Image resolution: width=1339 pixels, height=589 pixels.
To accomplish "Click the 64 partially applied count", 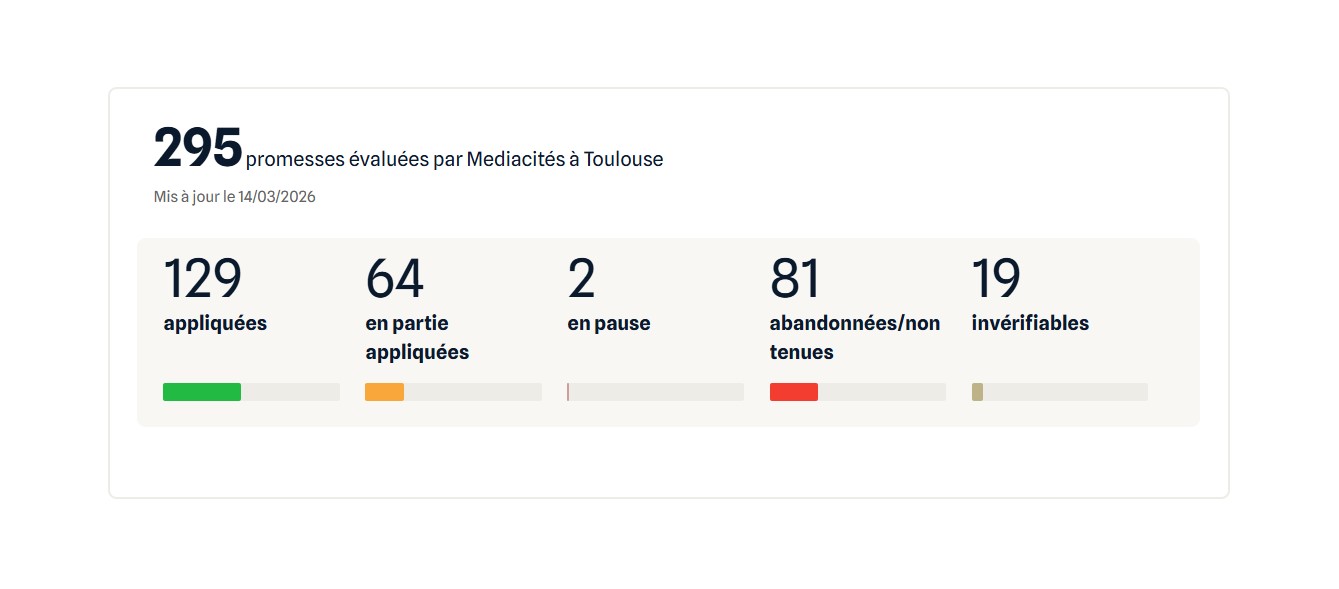I will (394, 278).
